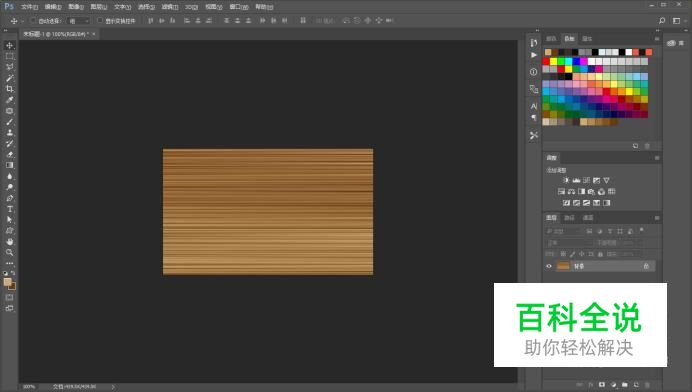The width and height of the screenshot is (692, 392).
Task: Open the Filter menu
Action: pos(169,7)
